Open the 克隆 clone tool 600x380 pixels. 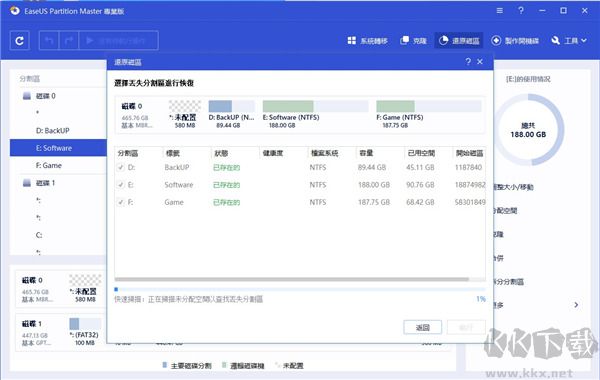[413, 41]
